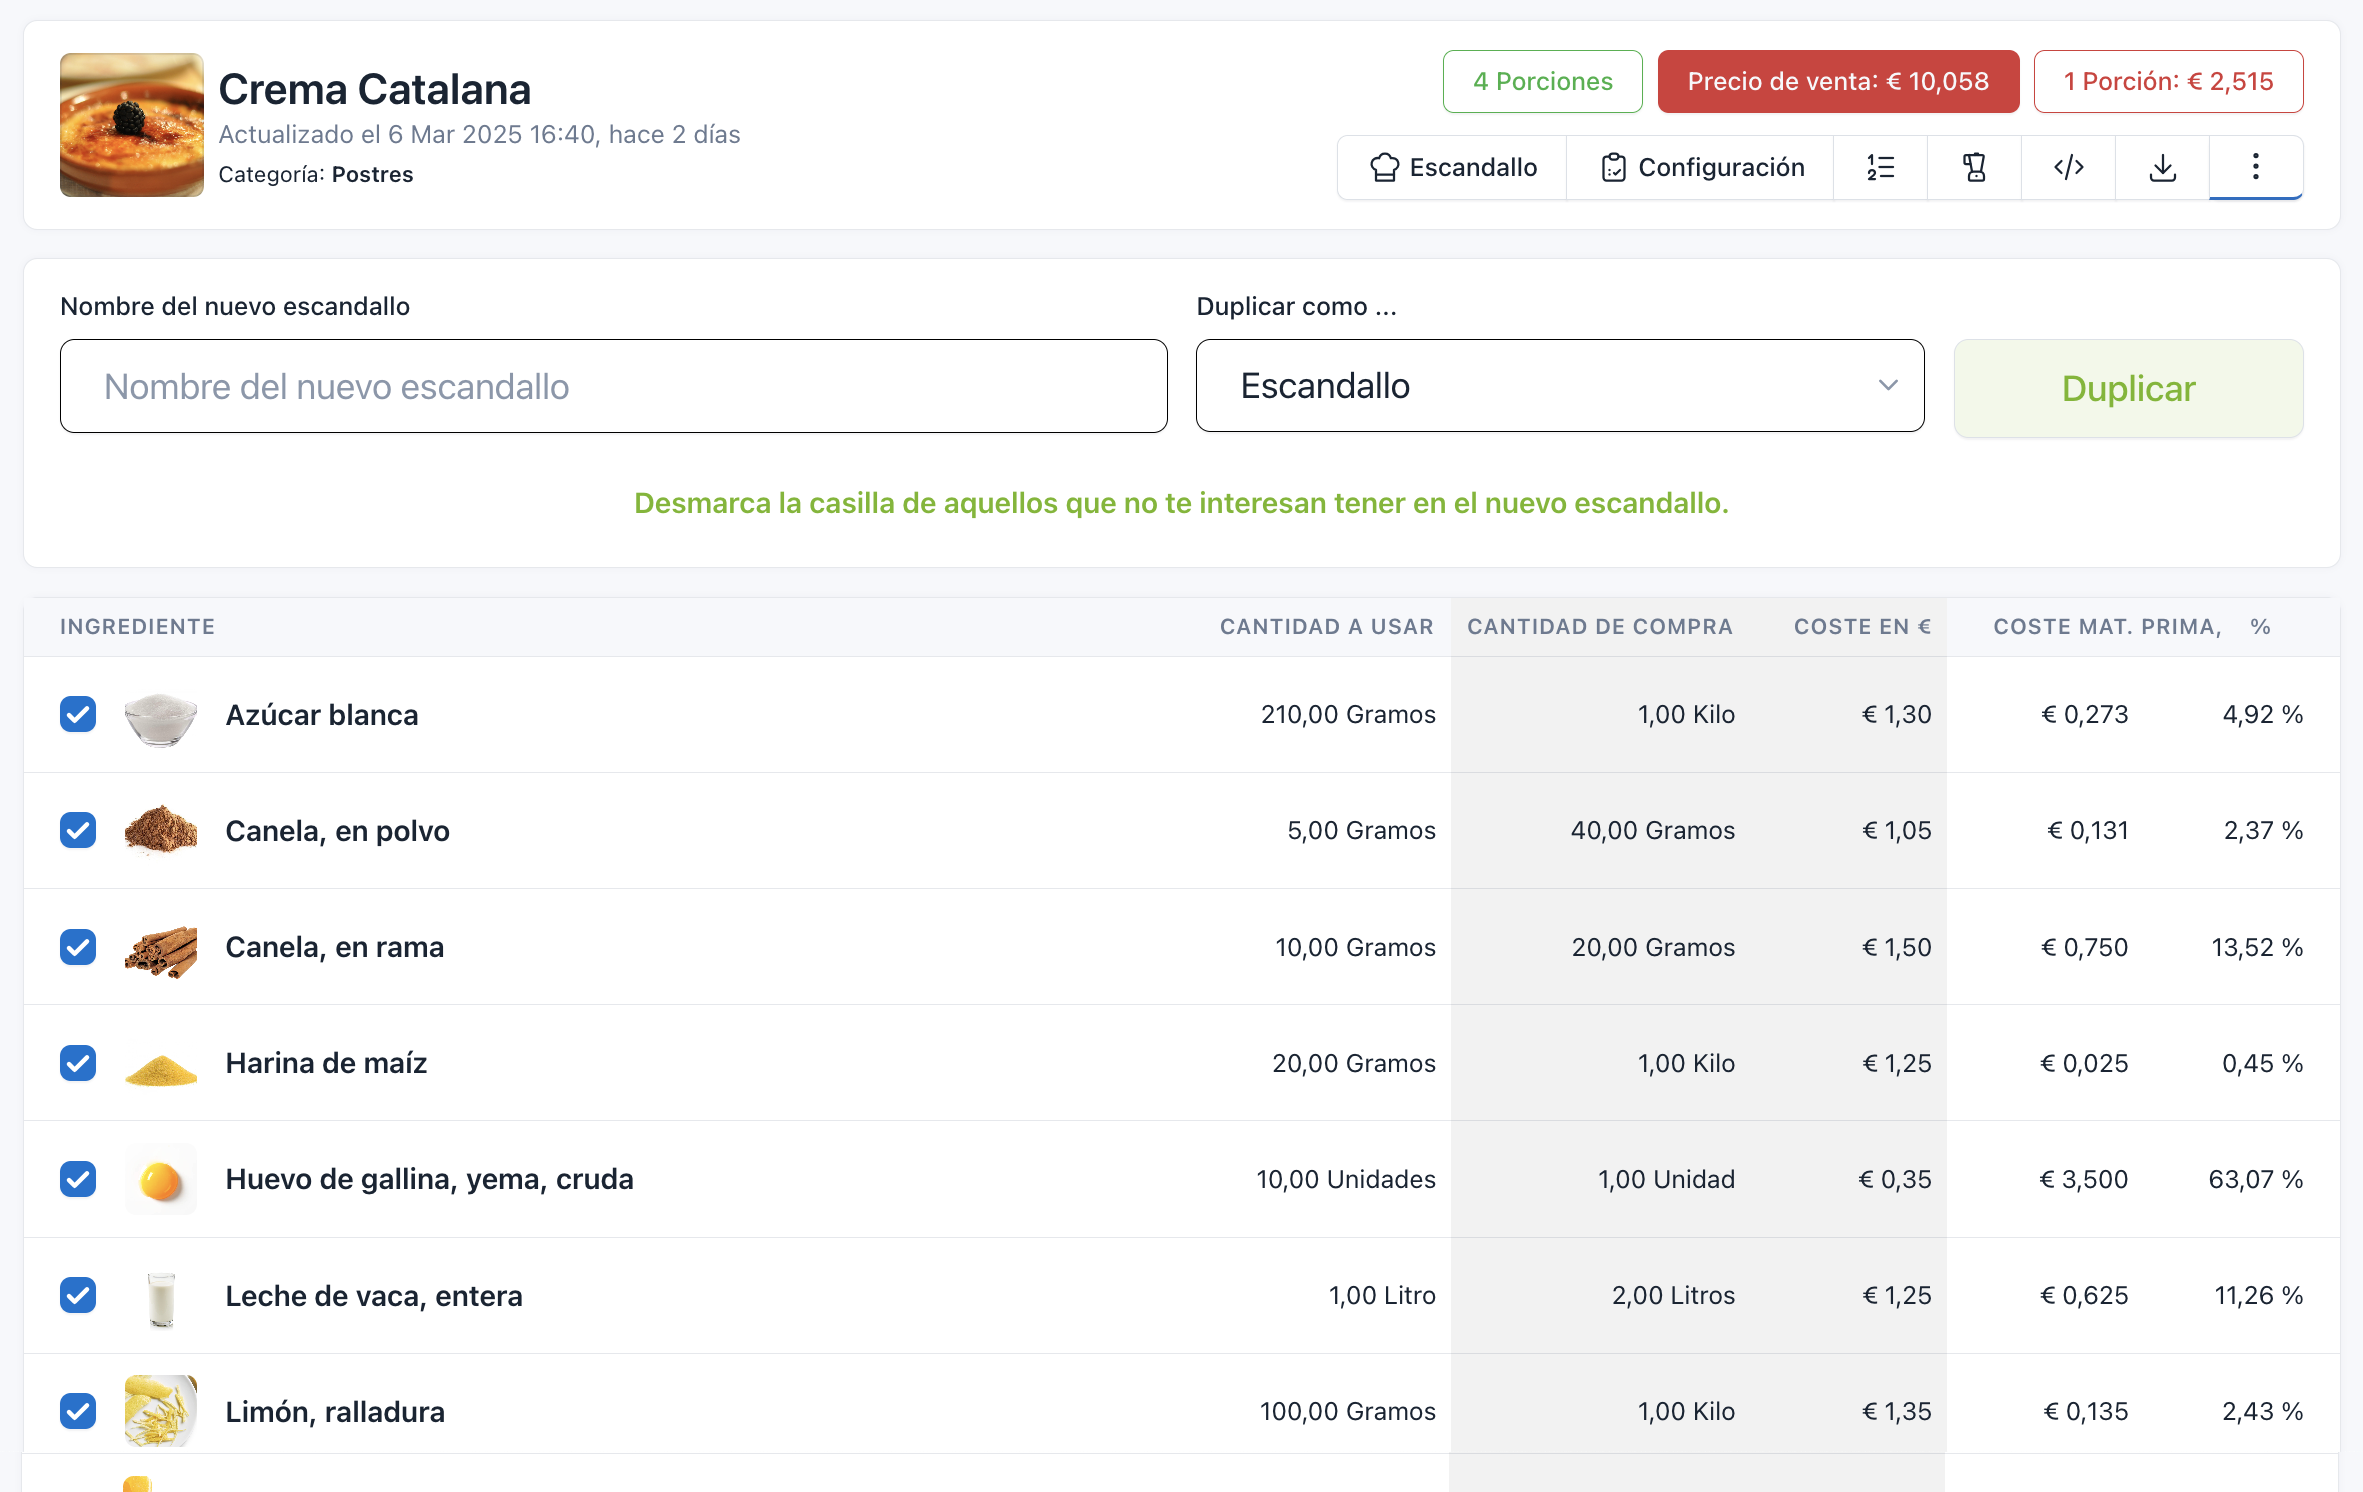Click the 13,52 % percentage value

click(x=2257, y=947)
